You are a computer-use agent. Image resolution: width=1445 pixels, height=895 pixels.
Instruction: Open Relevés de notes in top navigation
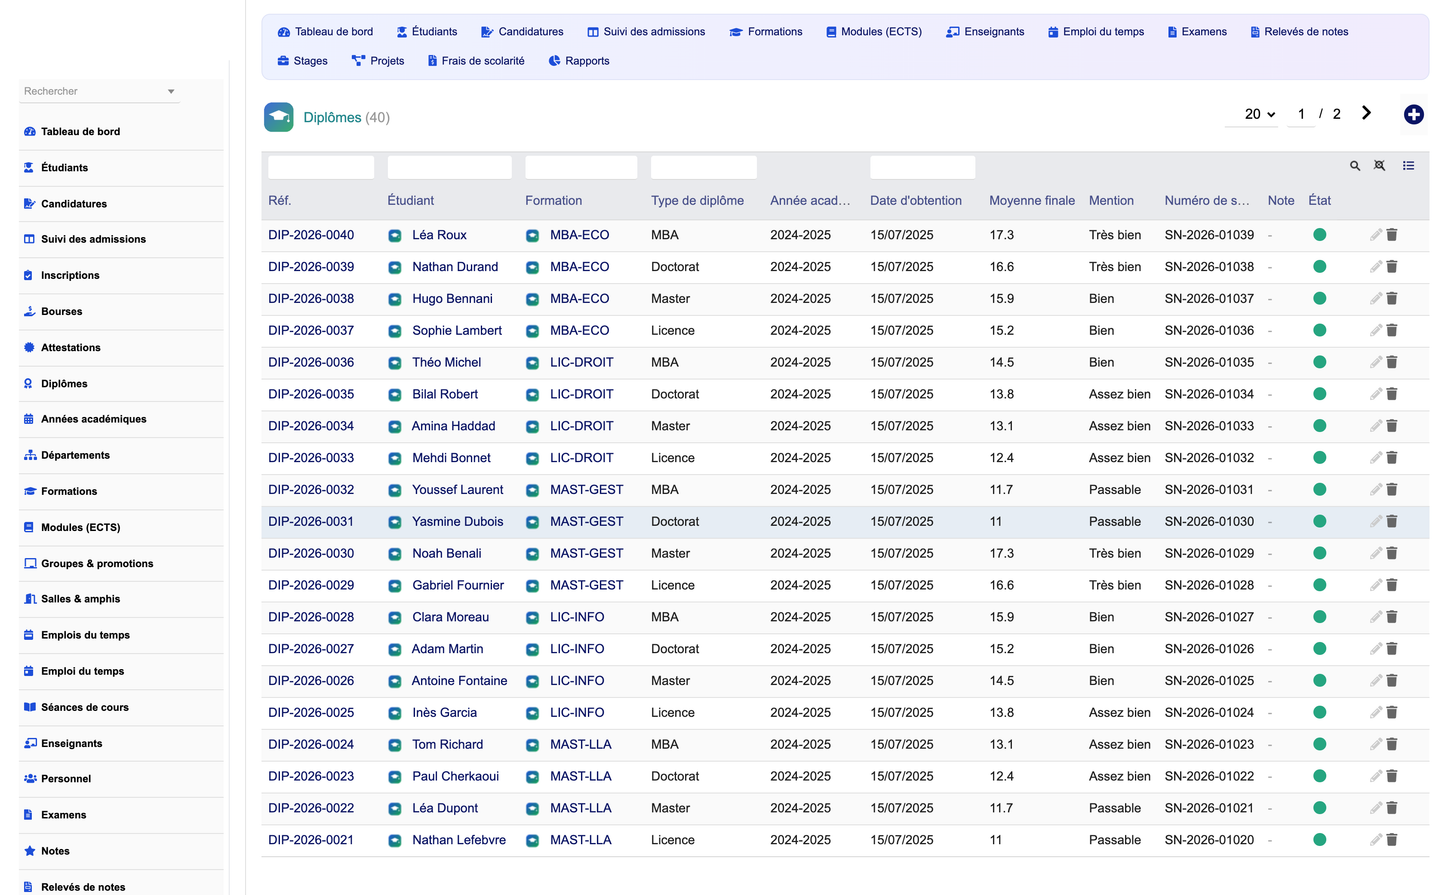[1299, 32]
